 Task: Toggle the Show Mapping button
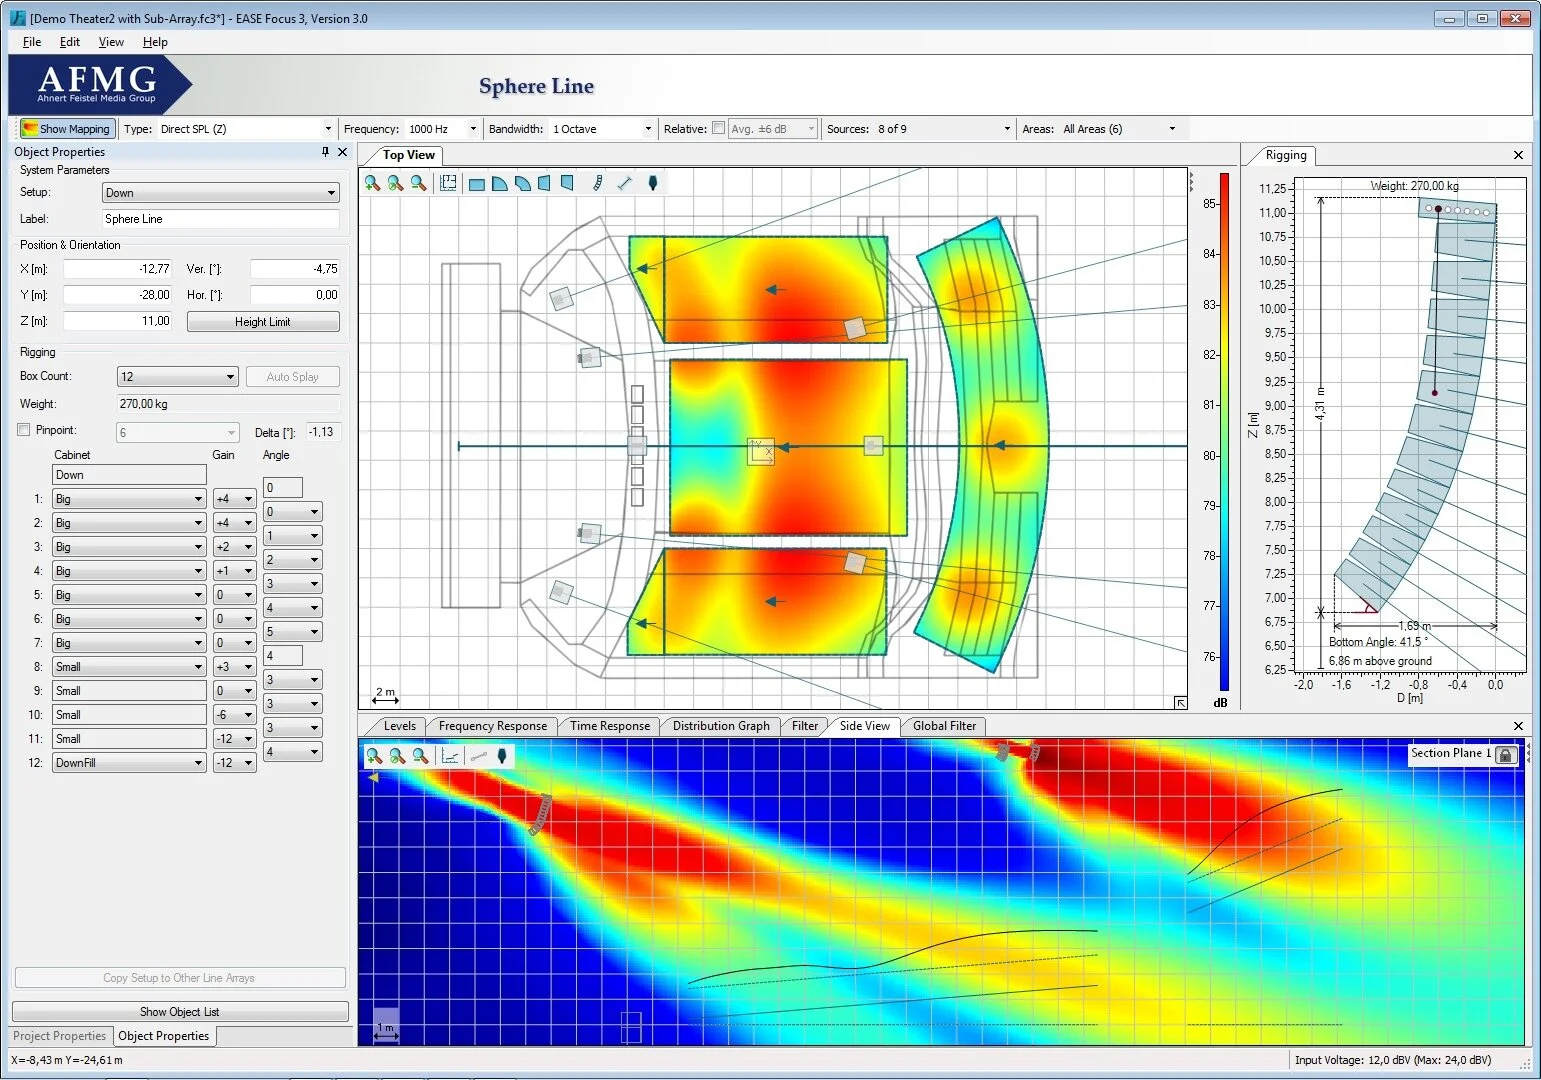(66, 128)
